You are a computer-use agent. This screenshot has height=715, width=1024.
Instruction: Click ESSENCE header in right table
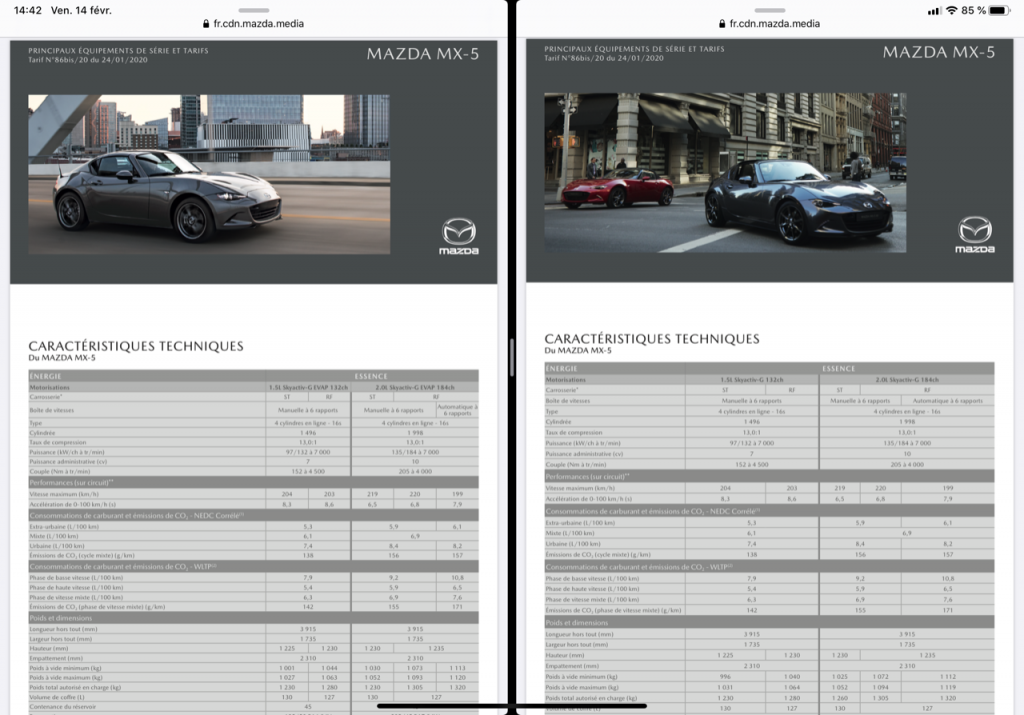pos(839,369)
